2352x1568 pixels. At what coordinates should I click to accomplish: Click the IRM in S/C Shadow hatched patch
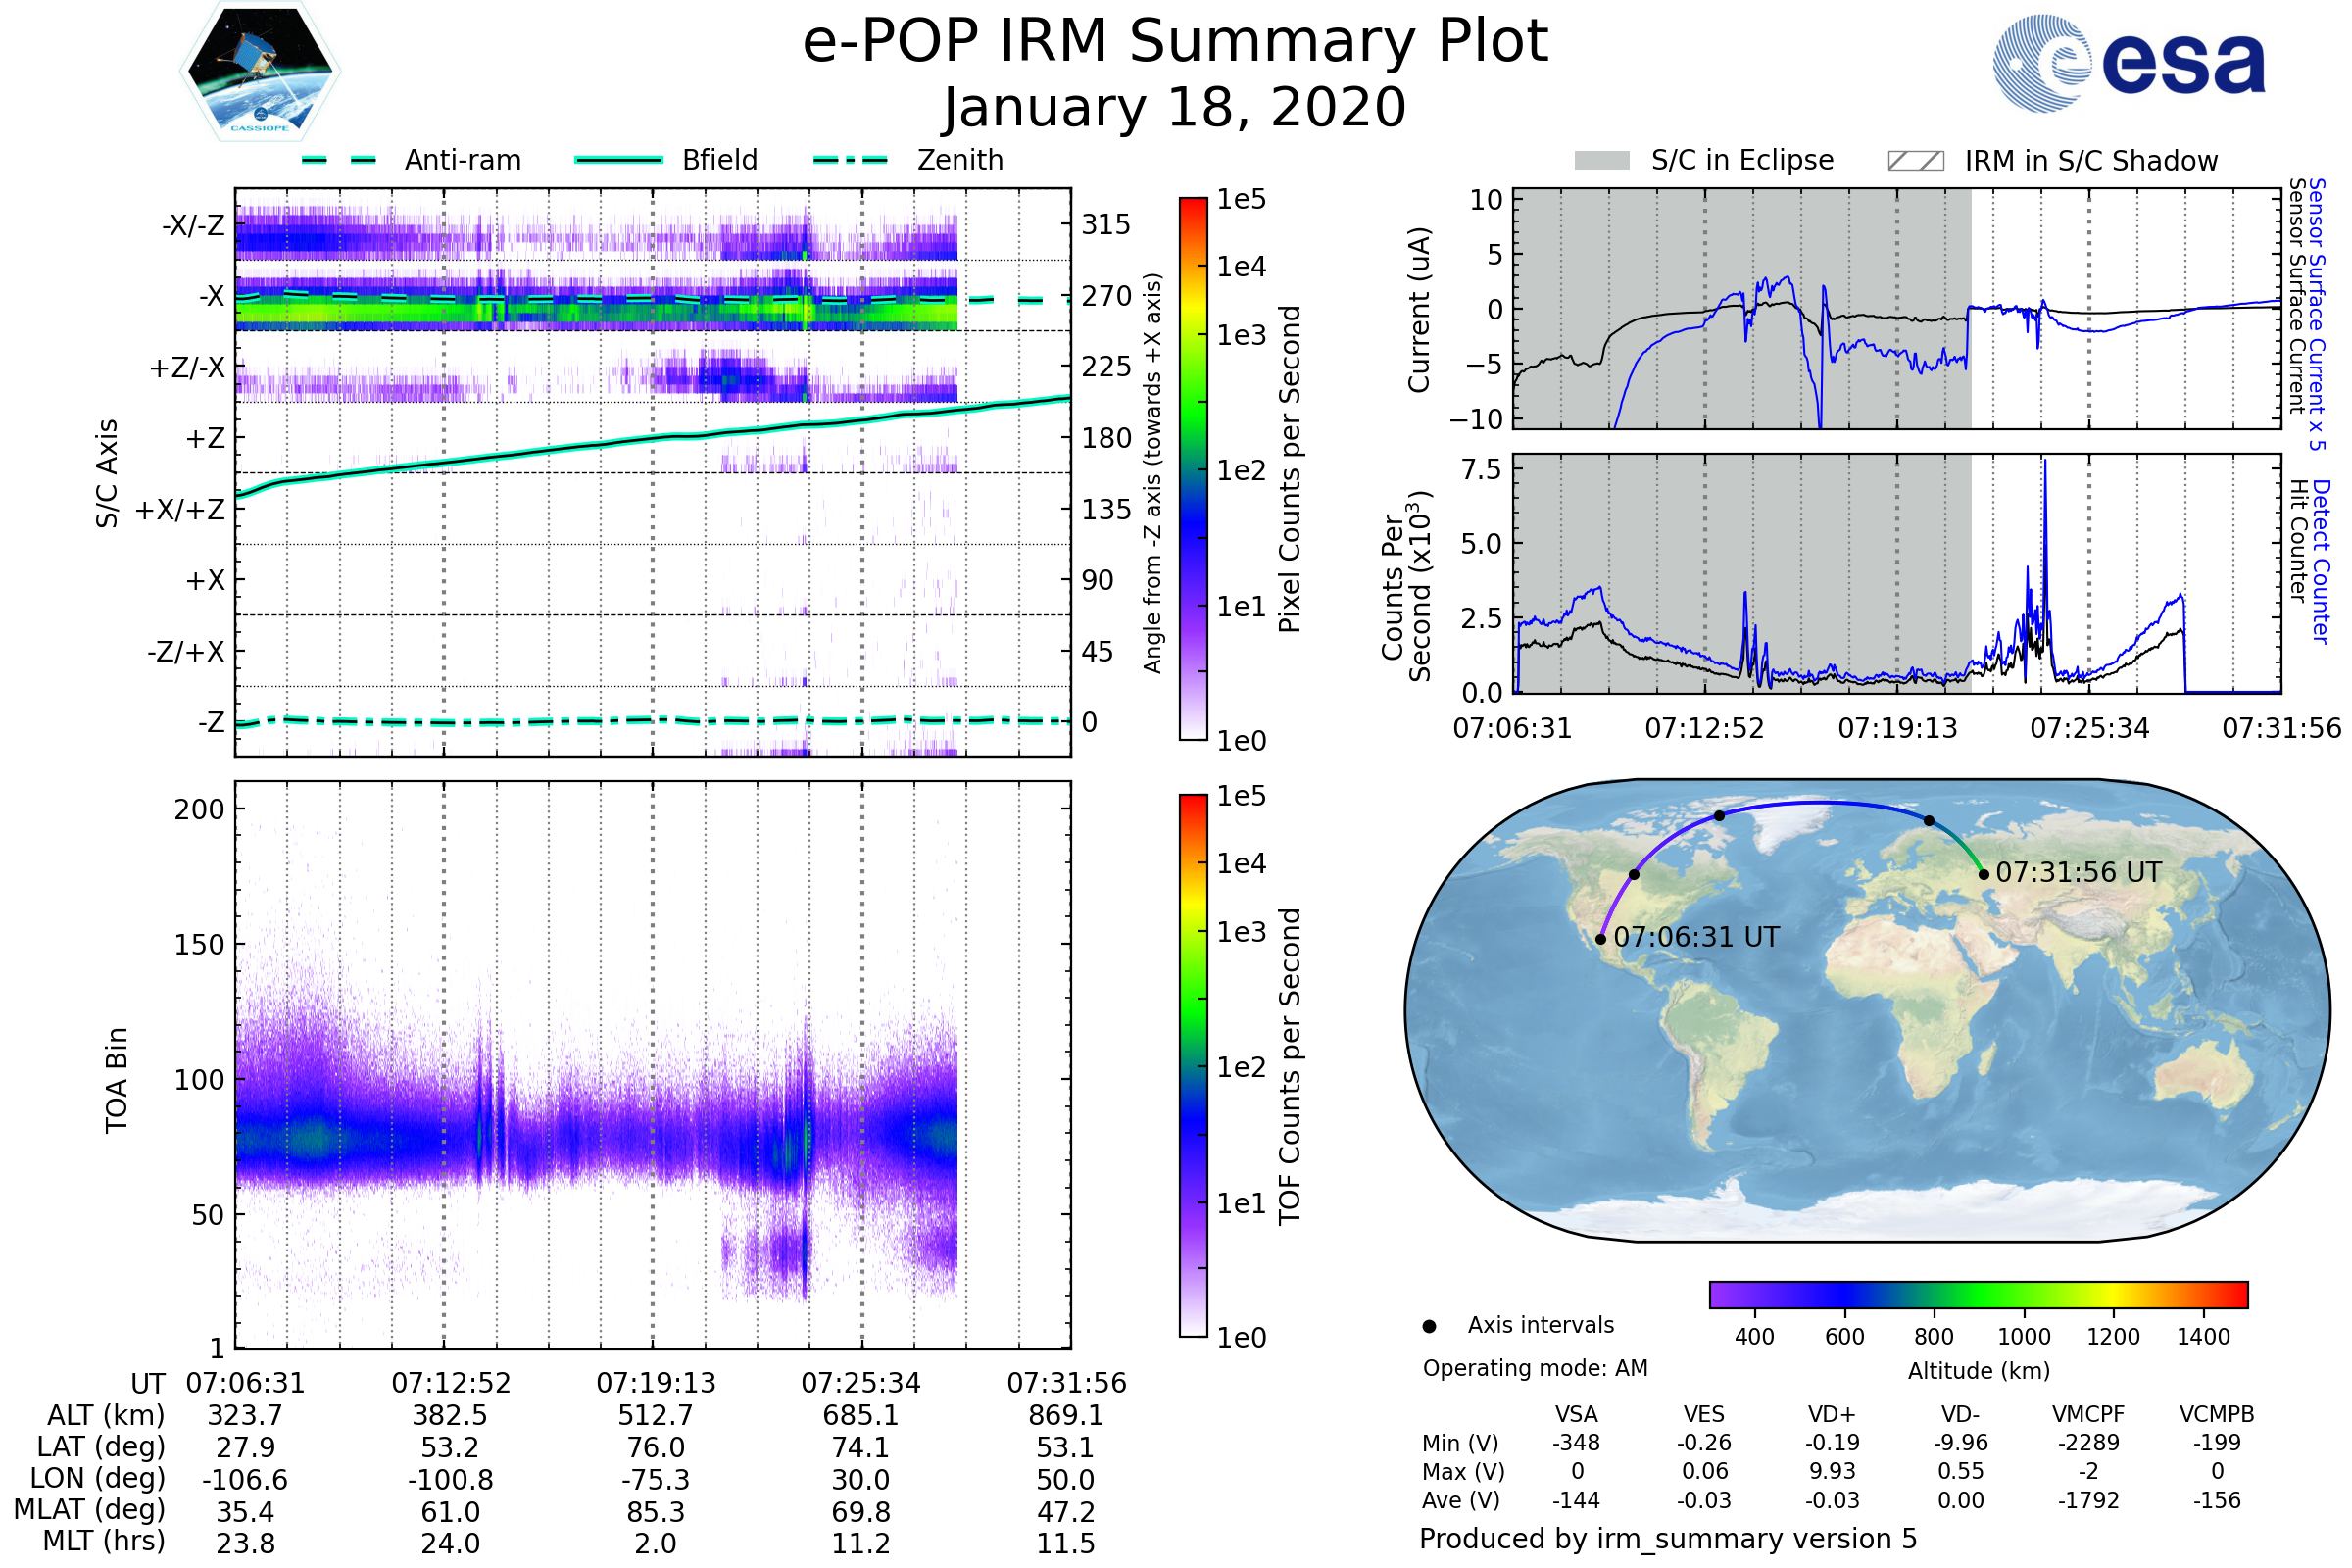click(1915, 161)
